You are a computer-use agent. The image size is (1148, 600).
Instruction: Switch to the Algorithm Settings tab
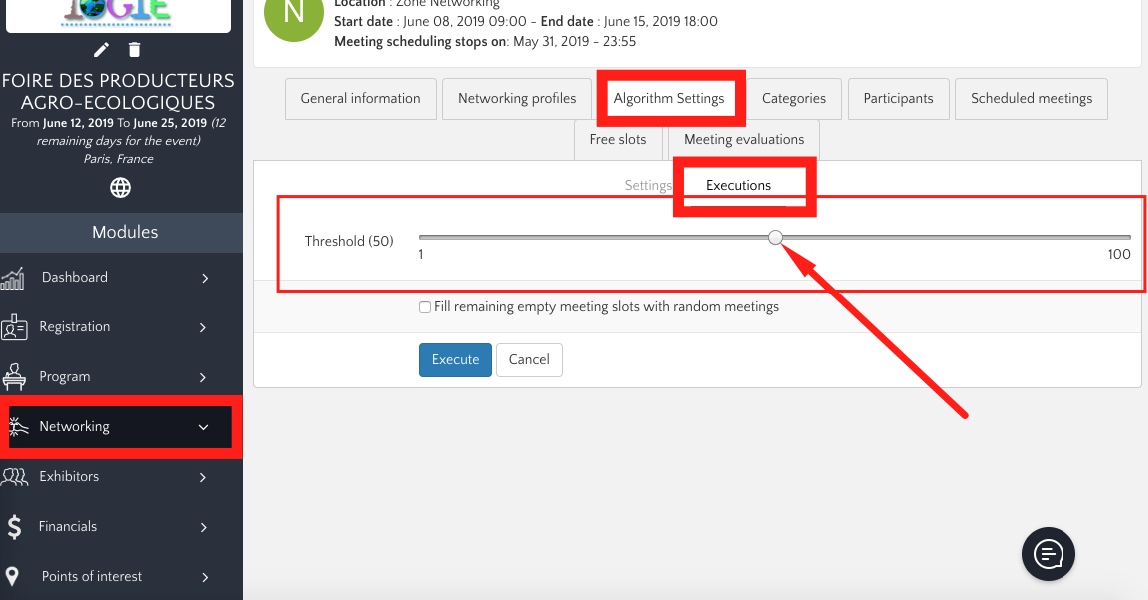[669, 98]
